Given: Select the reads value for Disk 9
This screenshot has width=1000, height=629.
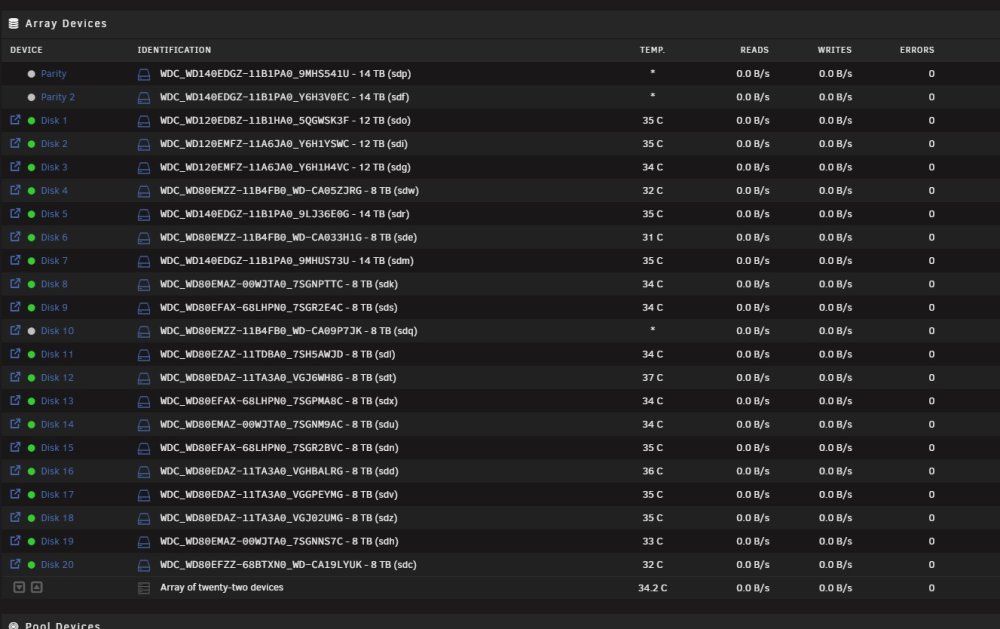Looking at the screenshot, I should tap(753, 307).
